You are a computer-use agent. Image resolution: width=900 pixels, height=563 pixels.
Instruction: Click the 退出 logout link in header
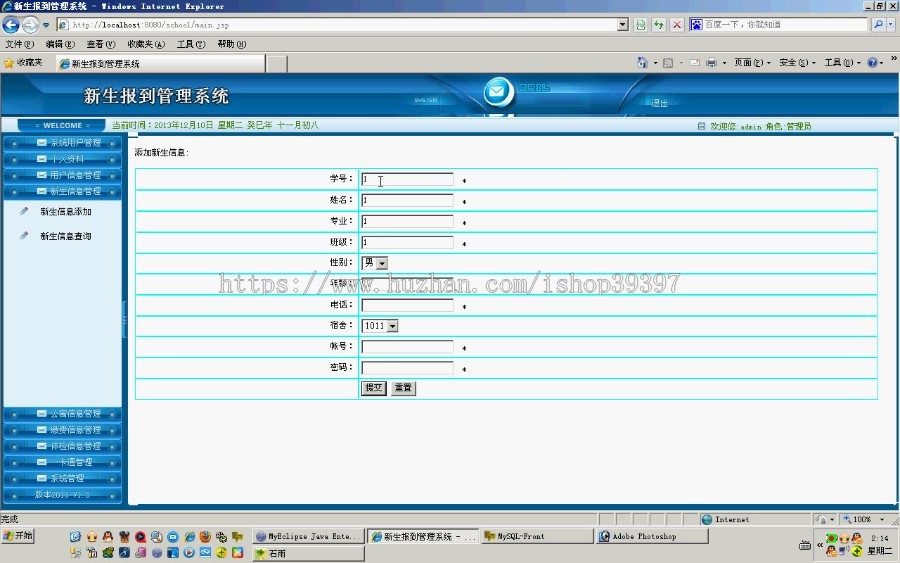659,103
